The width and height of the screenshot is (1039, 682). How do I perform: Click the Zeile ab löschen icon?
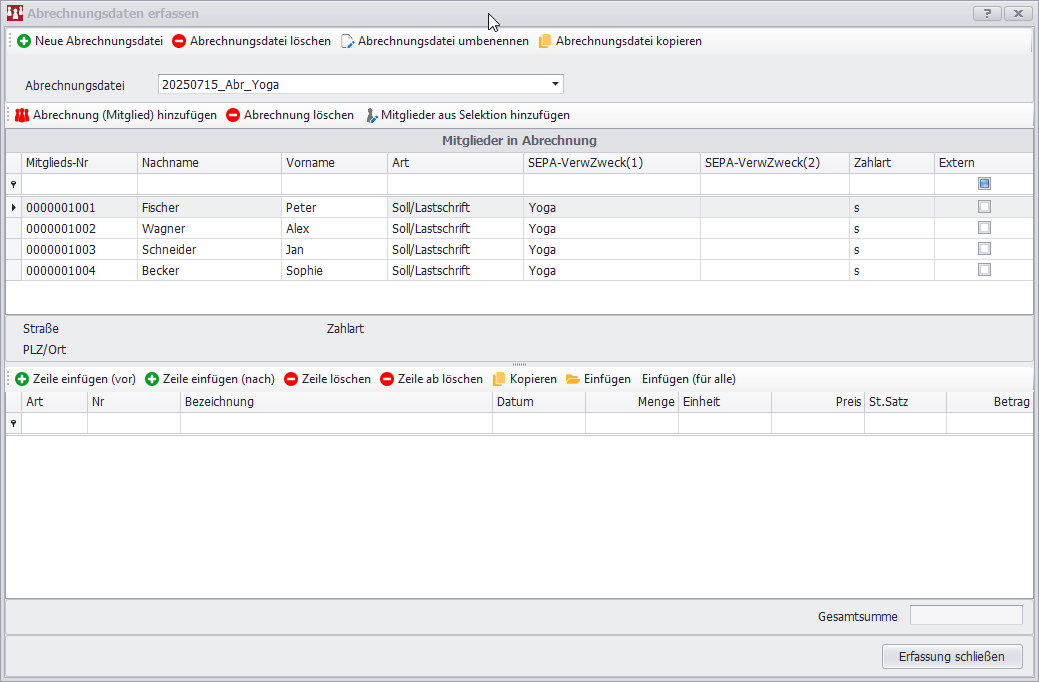click(387, 379)
